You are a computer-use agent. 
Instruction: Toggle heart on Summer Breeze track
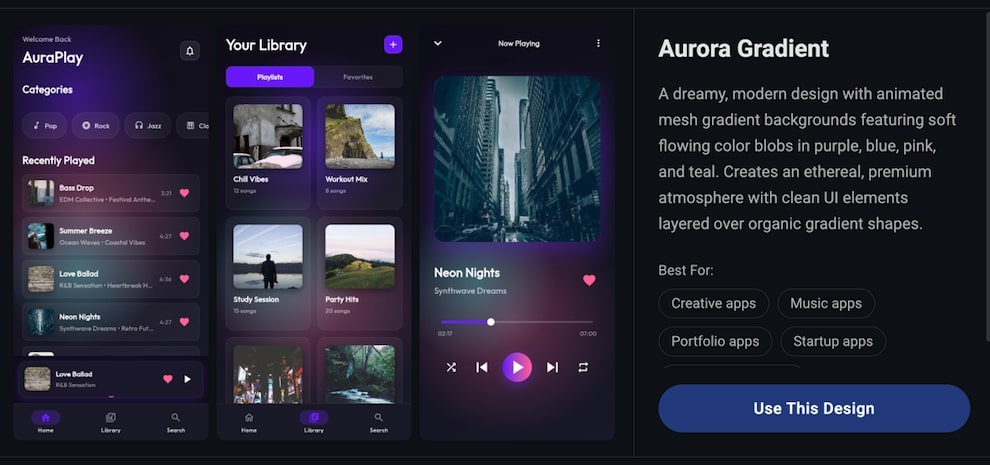[x=184, y=236]
